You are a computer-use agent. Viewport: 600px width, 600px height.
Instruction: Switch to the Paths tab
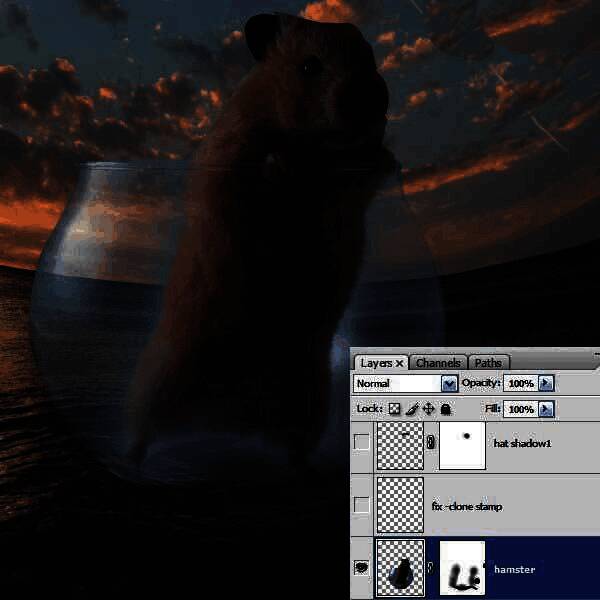[x=488, y=363]
